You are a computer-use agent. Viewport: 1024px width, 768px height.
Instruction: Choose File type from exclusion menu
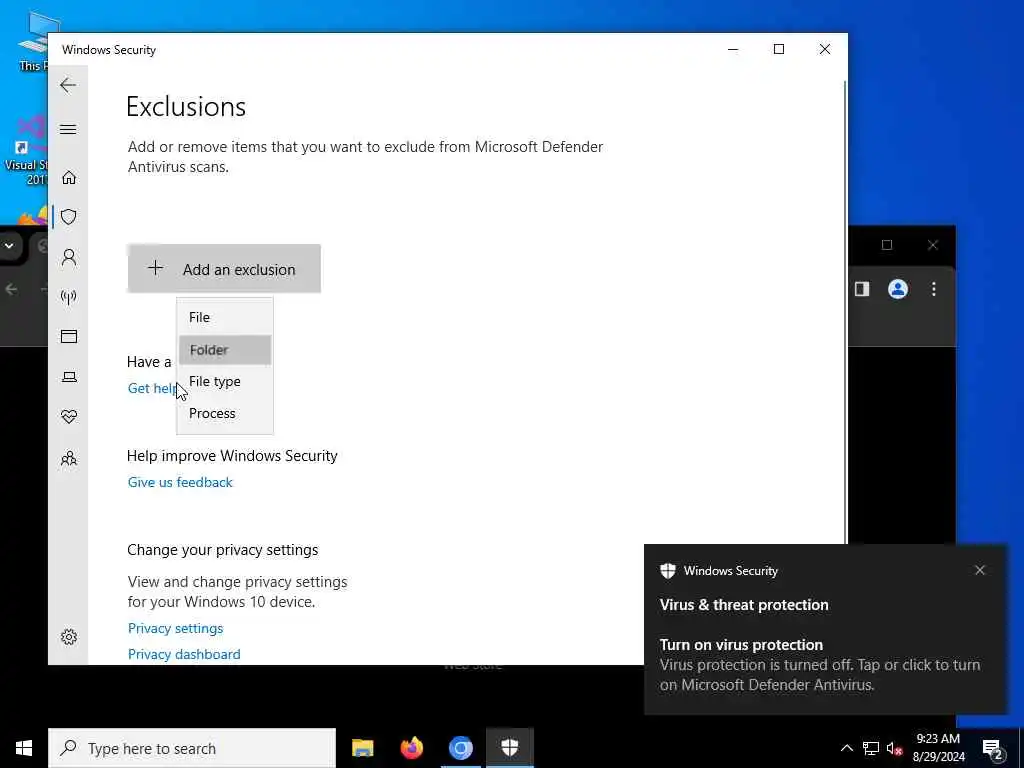point(225,381)
